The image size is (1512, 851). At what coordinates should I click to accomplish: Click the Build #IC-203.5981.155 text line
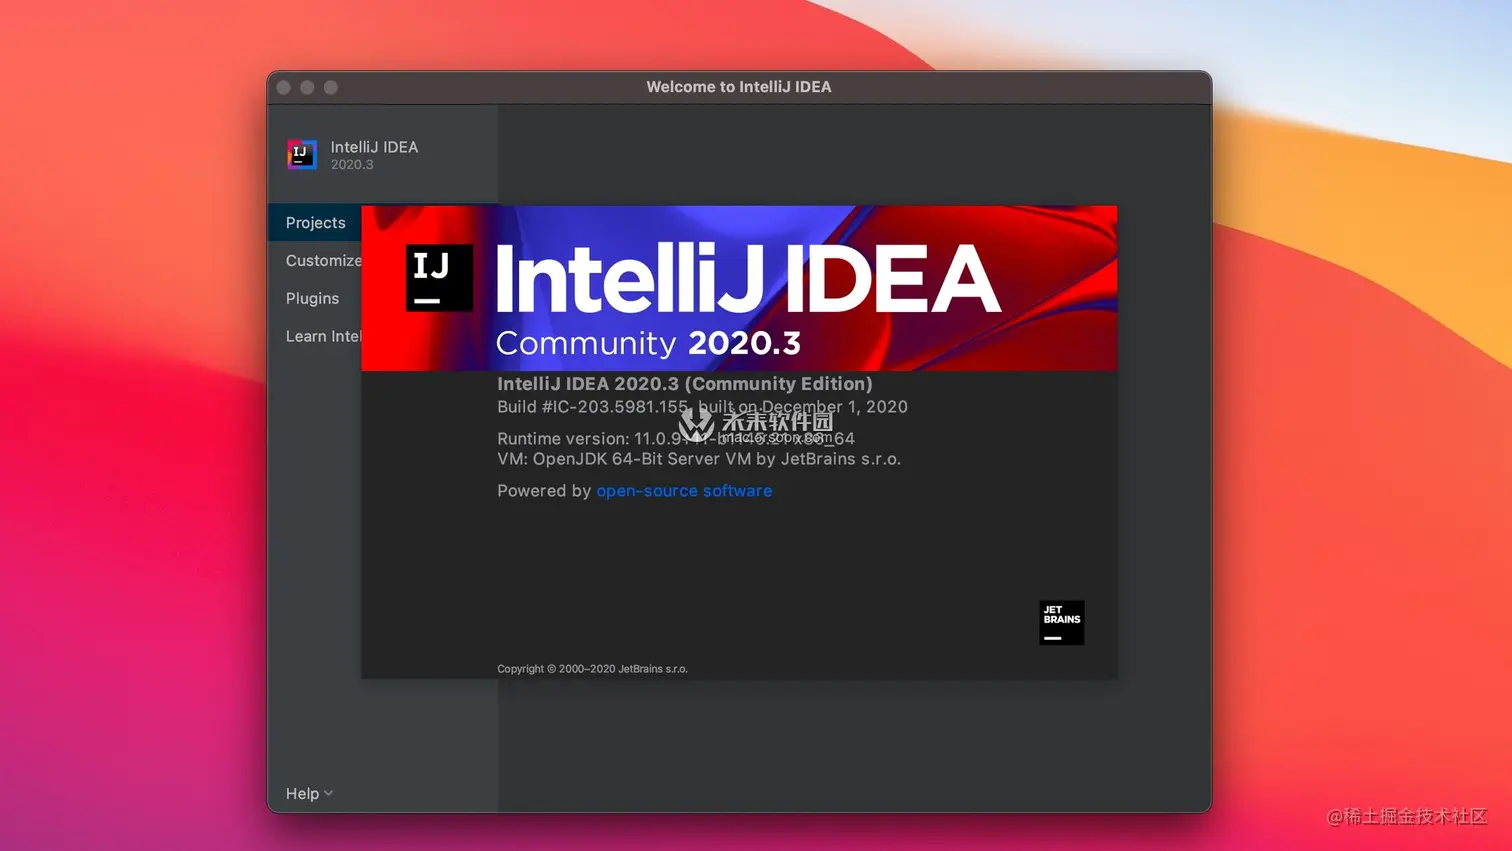click(x=702, y=407)
